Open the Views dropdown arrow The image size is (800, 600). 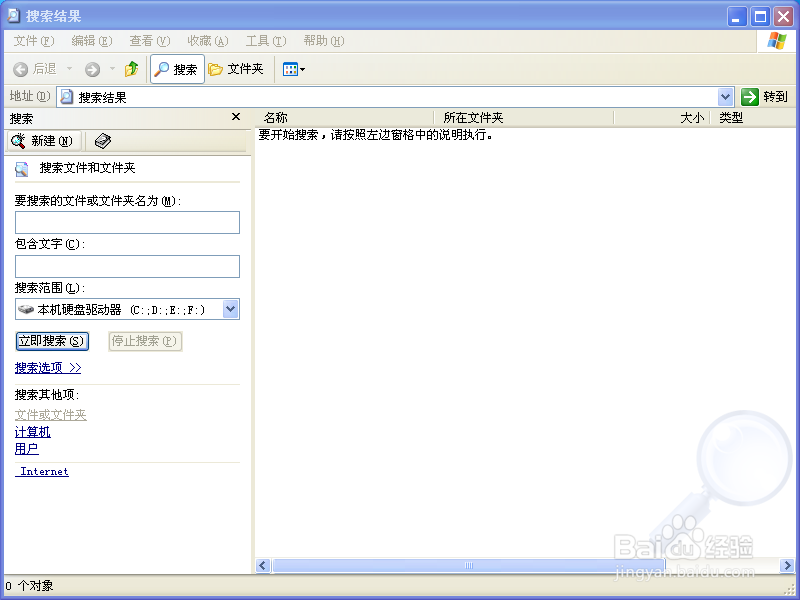[302, 70]
